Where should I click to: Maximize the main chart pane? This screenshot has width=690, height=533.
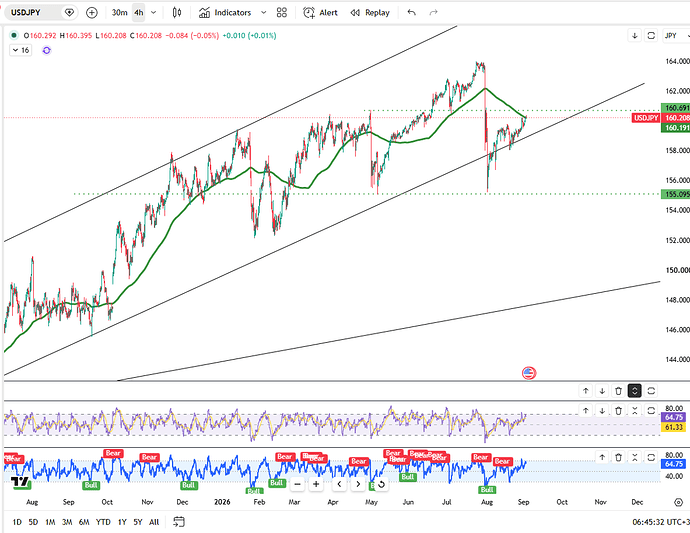pyautogui.click(x=651, y=36)
